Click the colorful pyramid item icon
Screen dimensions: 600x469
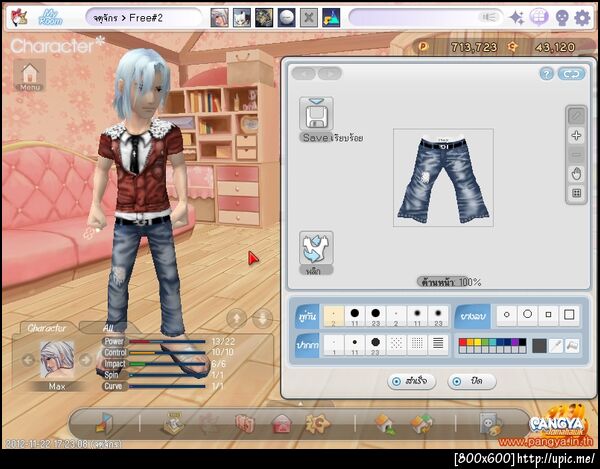coord(331,18)
